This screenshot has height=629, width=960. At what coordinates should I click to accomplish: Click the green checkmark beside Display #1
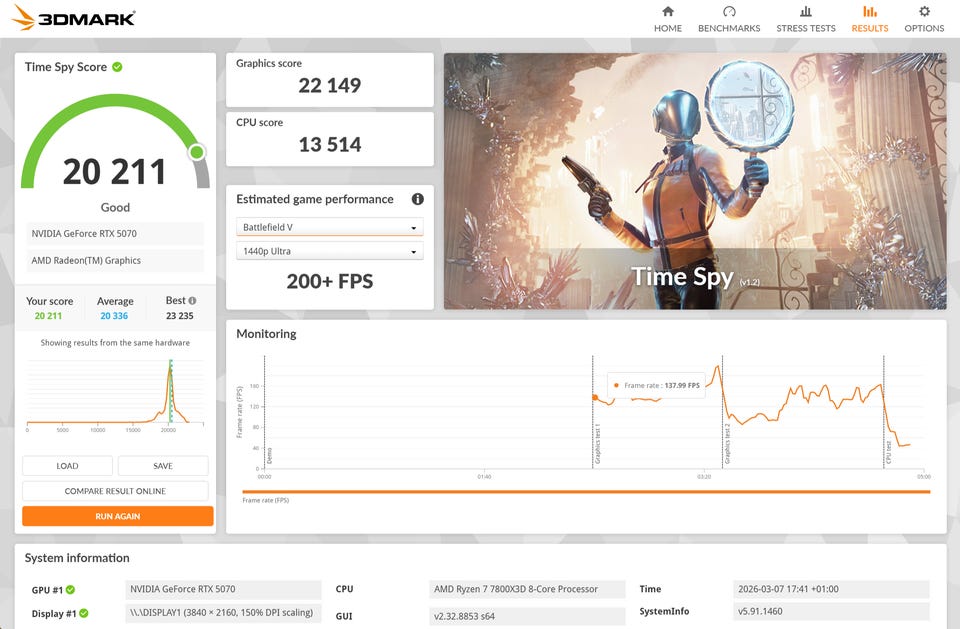tap(84, 613)
